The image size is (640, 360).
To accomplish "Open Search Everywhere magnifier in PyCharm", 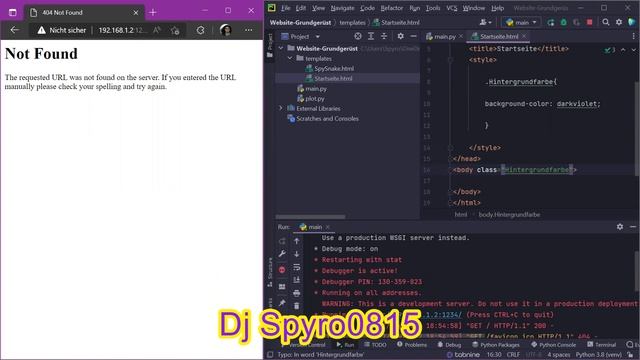I will (x=606, y=22).
